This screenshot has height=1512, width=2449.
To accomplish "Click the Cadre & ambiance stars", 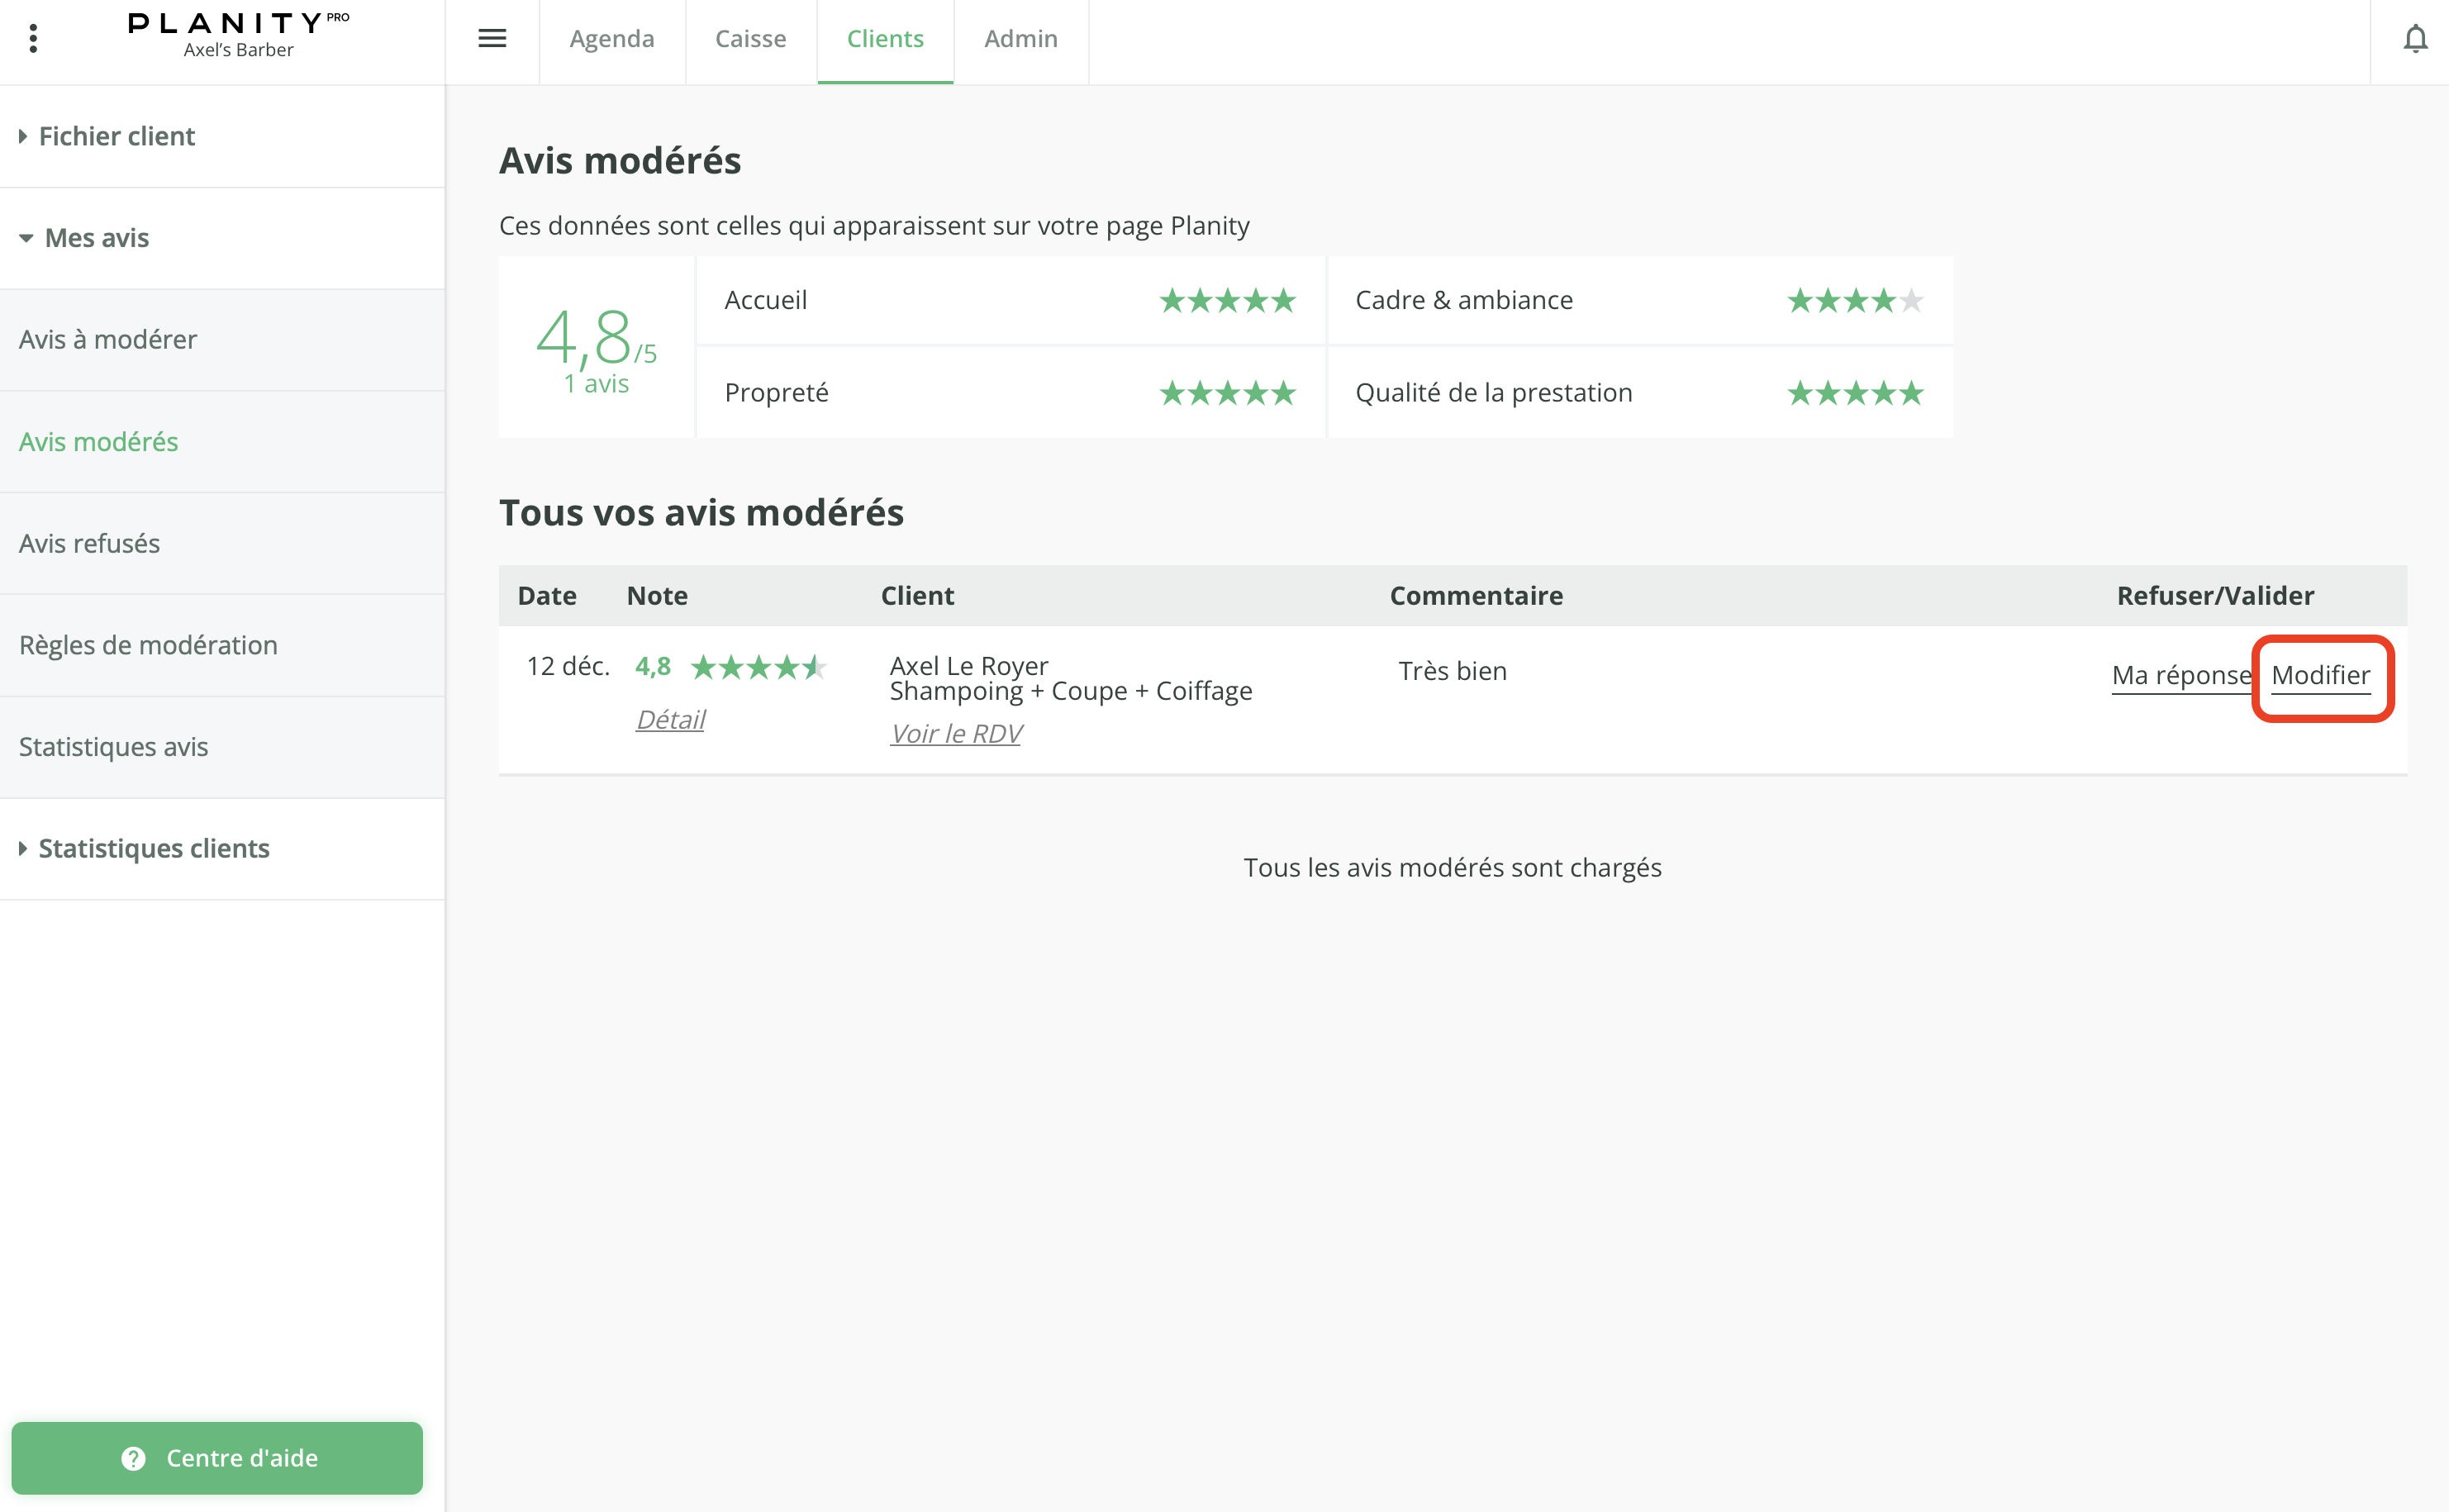I will tap(1854, 301).
